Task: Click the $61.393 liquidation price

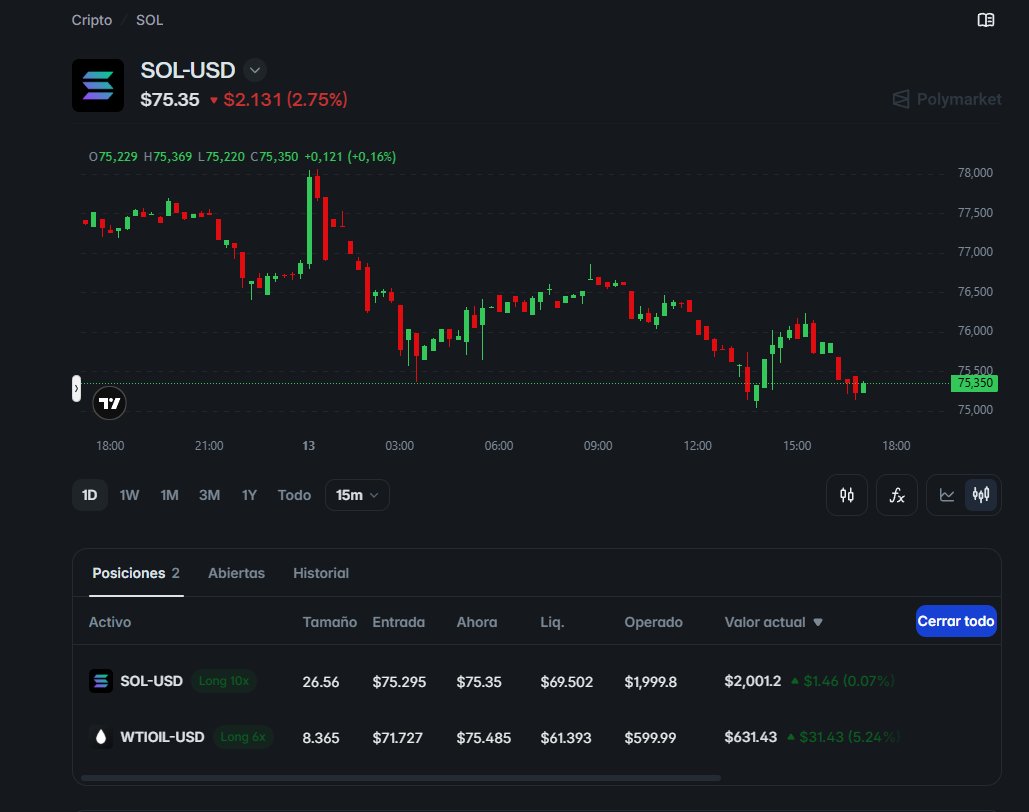Action: (x=566, y=738)
